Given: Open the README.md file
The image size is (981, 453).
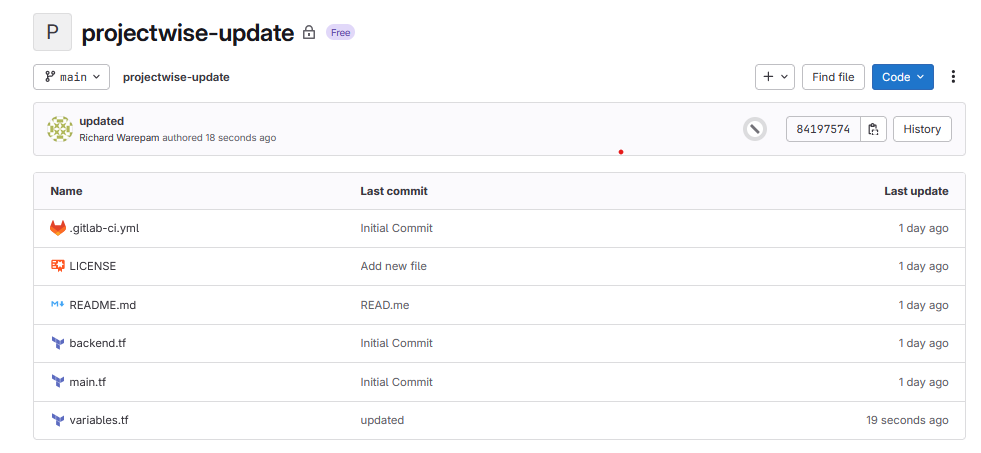Looking at the screenshot, I should coord(102,305).
